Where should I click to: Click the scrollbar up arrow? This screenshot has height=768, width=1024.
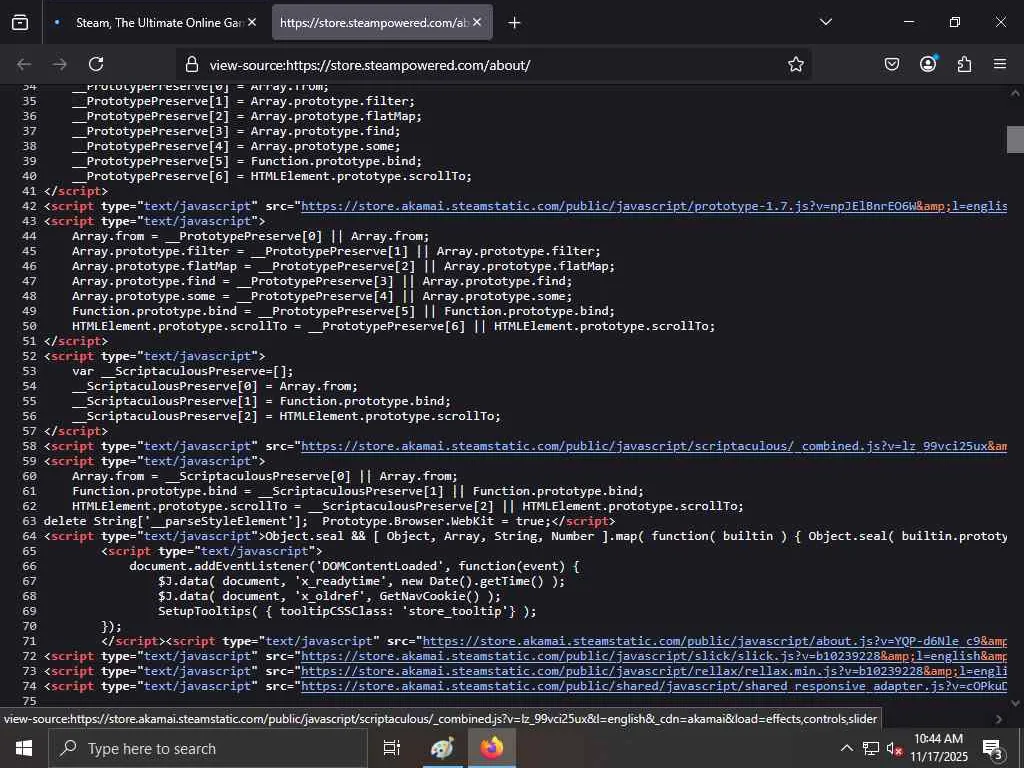tap(1015, 93)
